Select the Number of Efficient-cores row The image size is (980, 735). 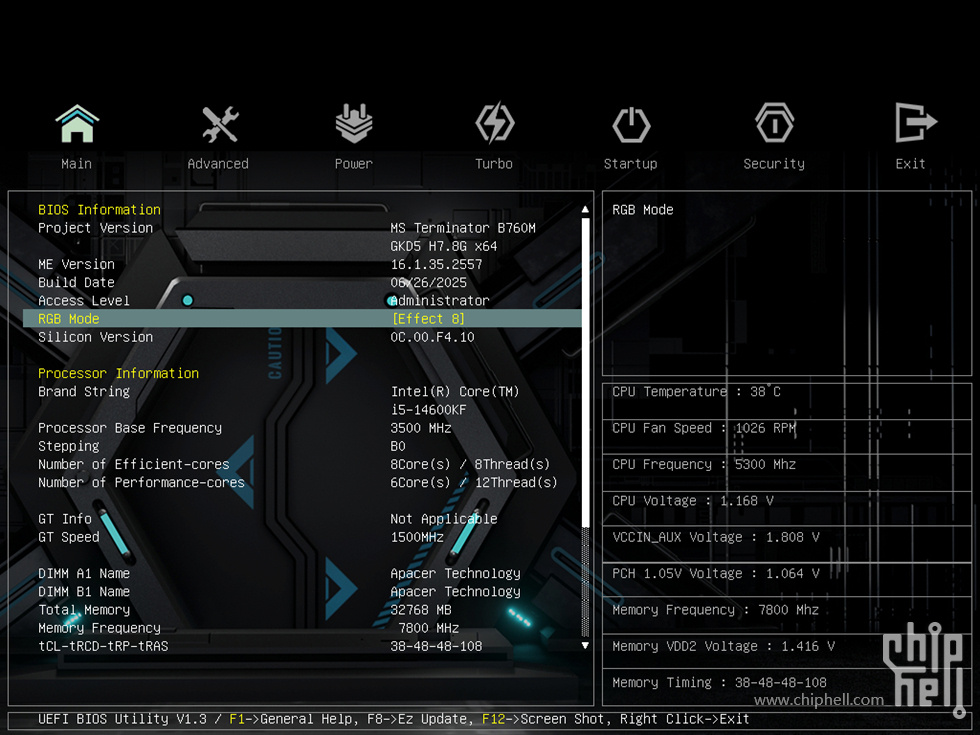[134, 464]
